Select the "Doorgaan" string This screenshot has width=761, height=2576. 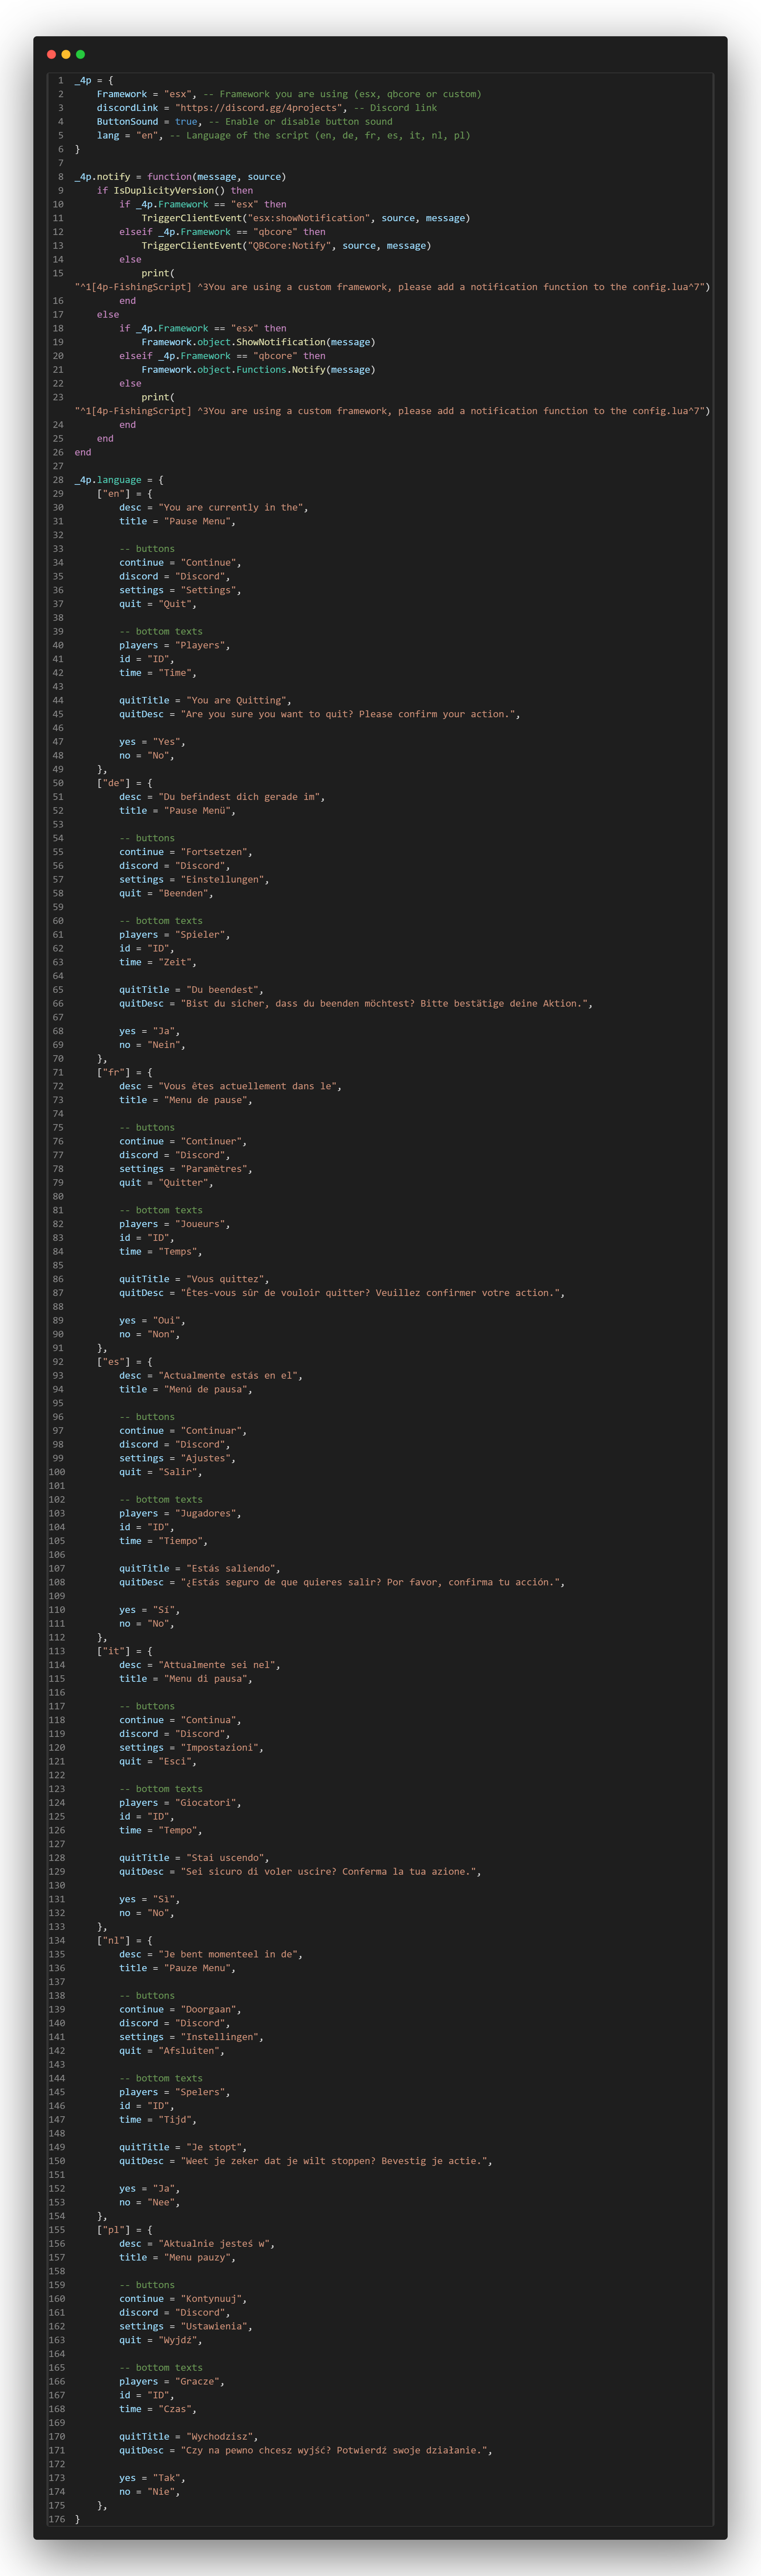coord(208,2010)
